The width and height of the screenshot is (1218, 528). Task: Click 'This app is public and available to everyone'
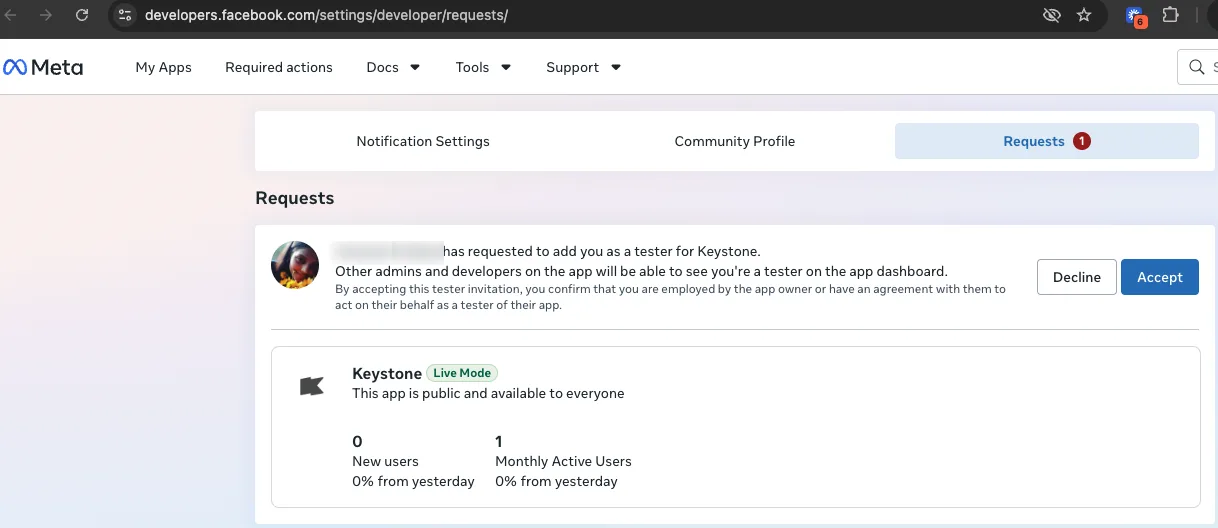[488, 393]
